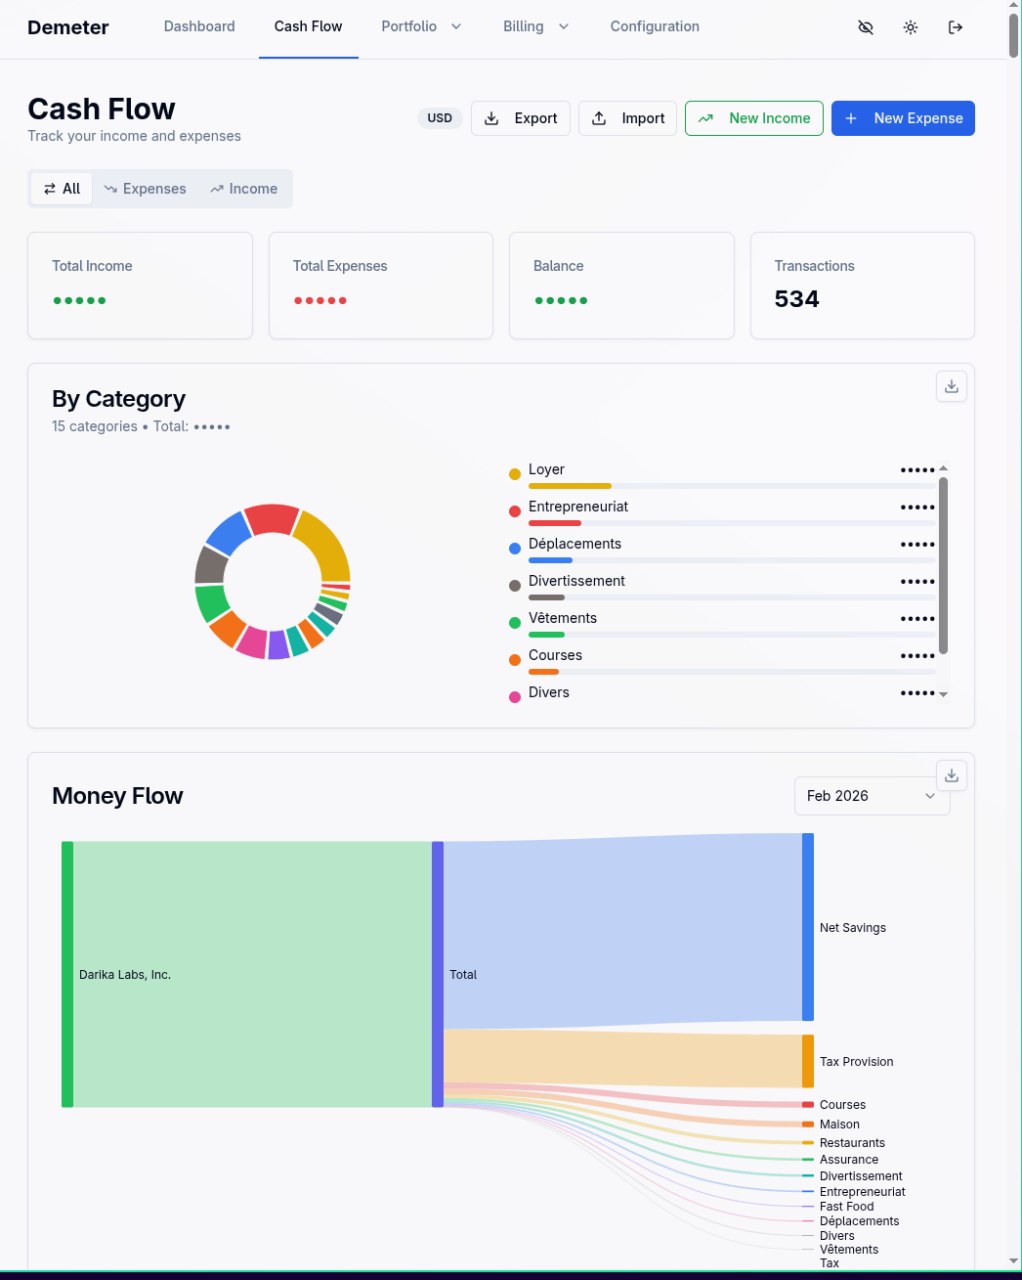Expand the Billing menu

coord(535,27)
